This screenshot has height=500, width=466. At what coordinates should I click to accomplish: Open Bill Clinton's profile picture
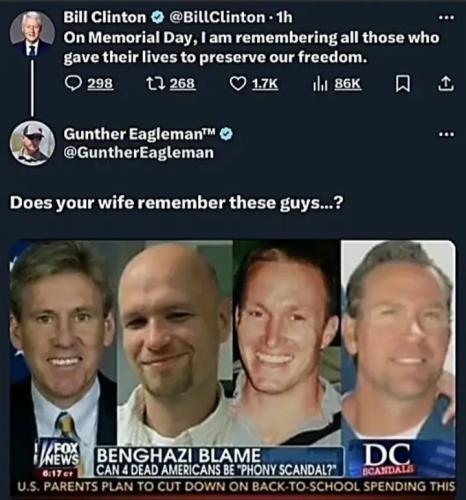coord(32,34)
